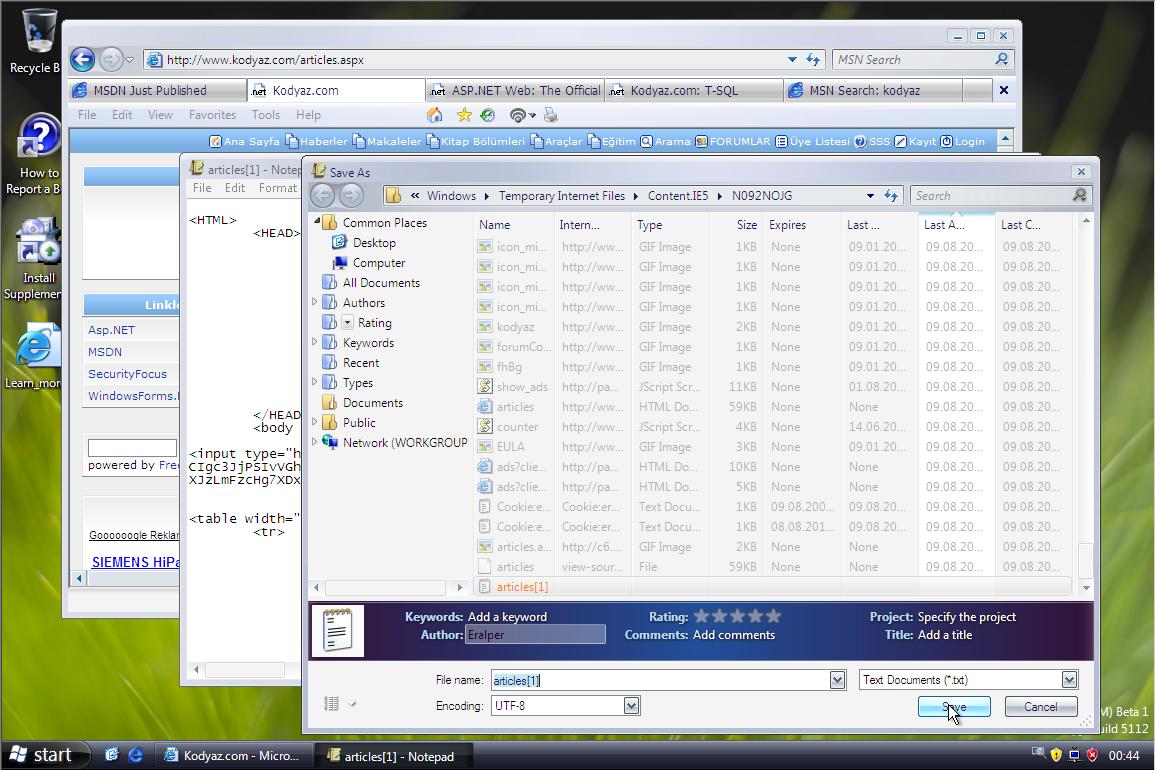Expand the Authors tree node
This screenshot has height=770, width=1155.
pyautogui.click(x=315, y=302)
